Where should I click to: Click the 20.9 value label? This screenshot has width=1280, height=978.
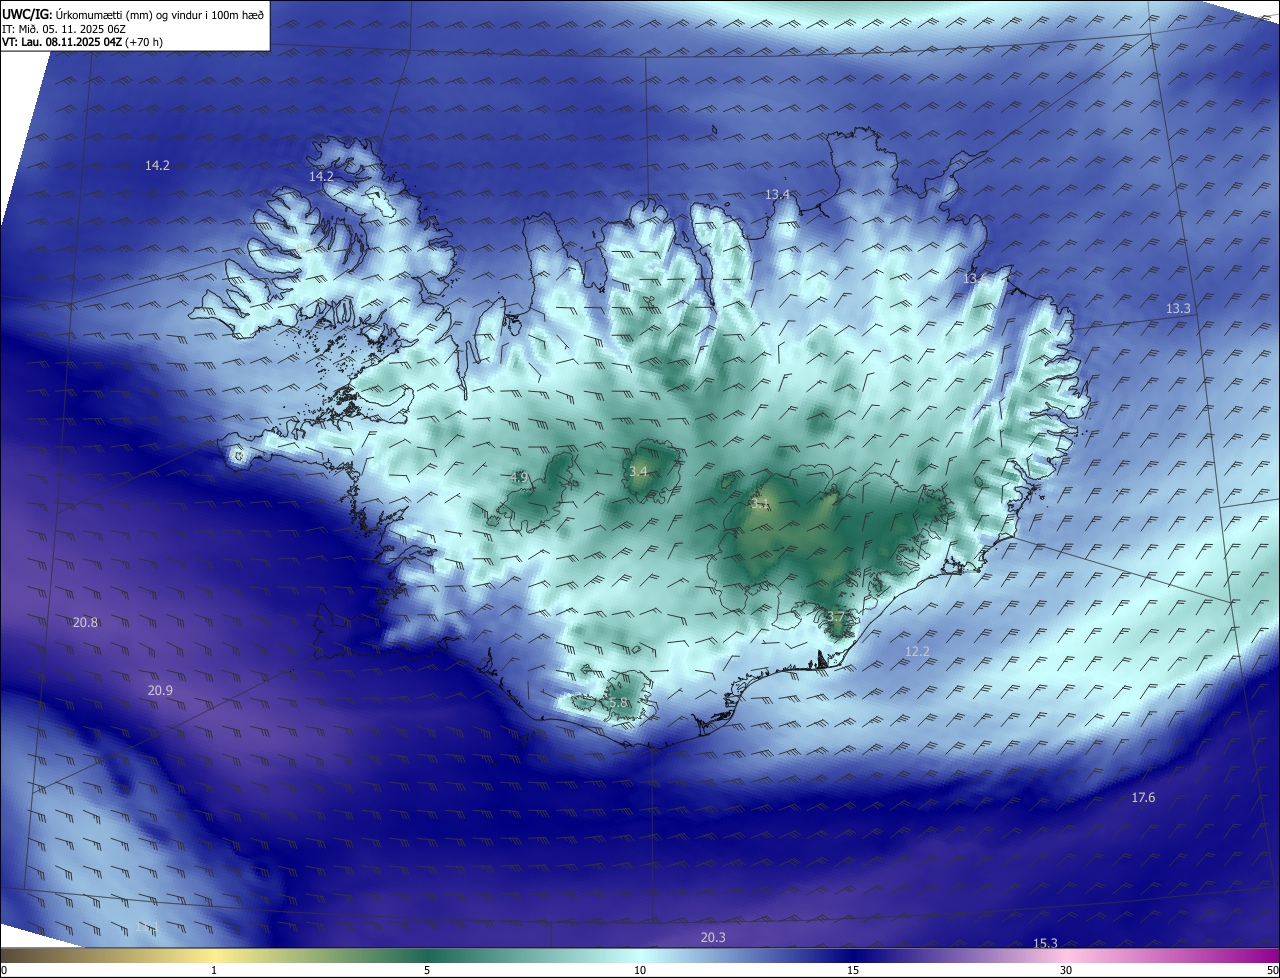pyautogui.click(x=160, y=691)
